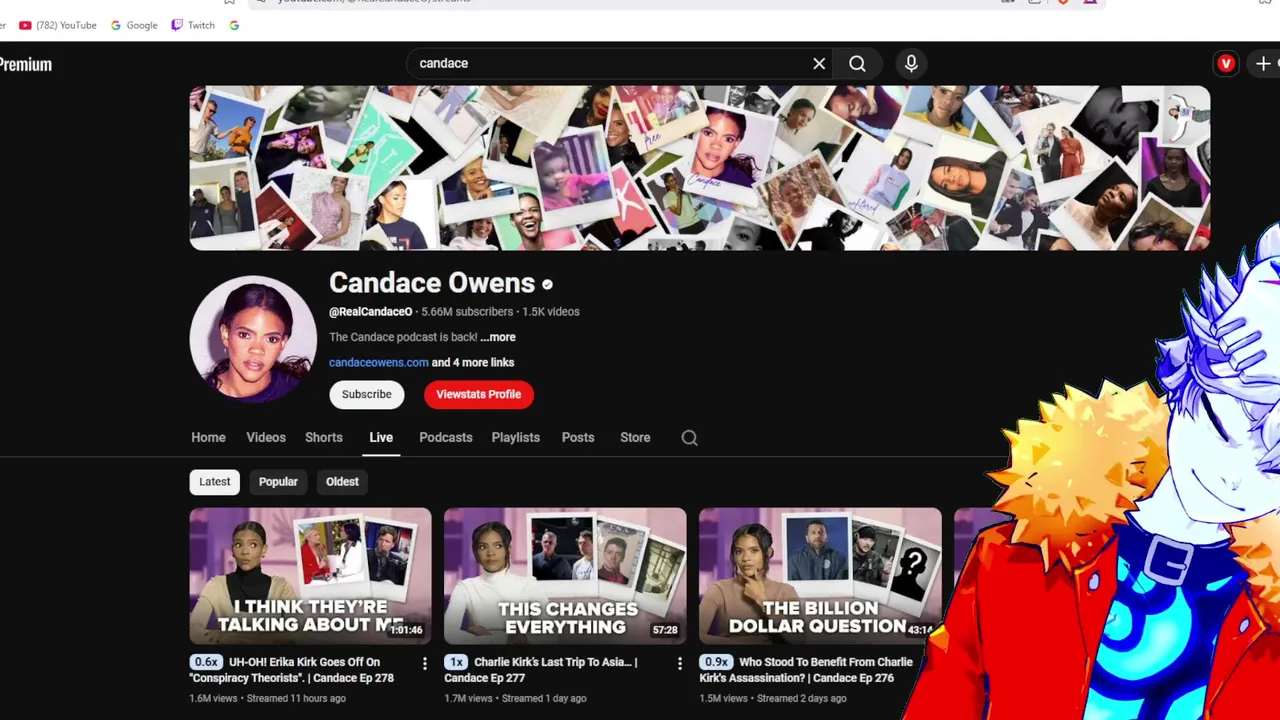
Task: Open the Twitch bookmark
Action: [x=193, y=25]
